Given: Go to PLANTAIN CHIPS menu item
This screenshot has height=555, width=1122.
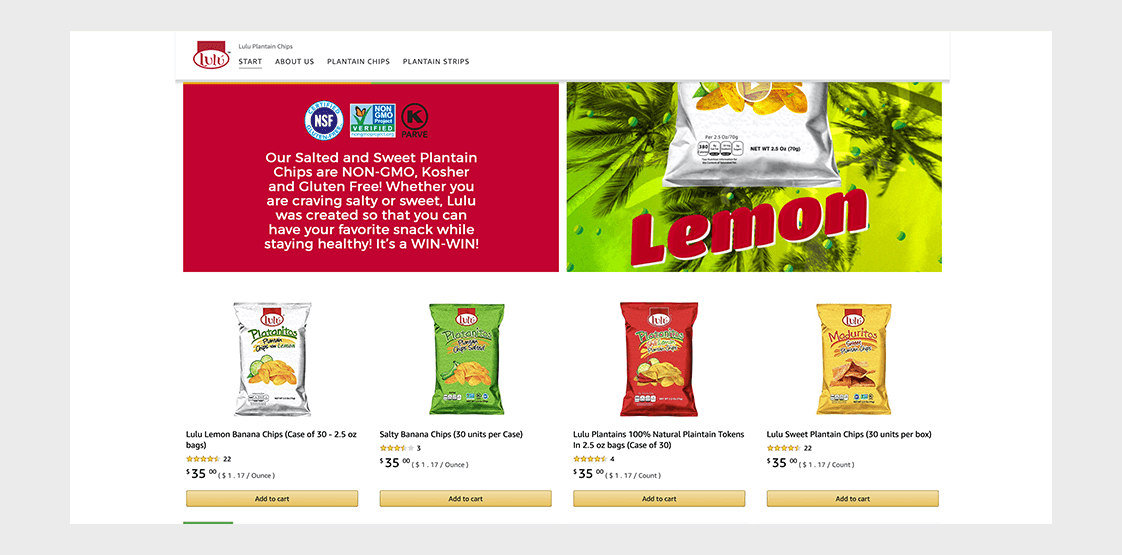Looking at the screenshot, I should 358,62.
